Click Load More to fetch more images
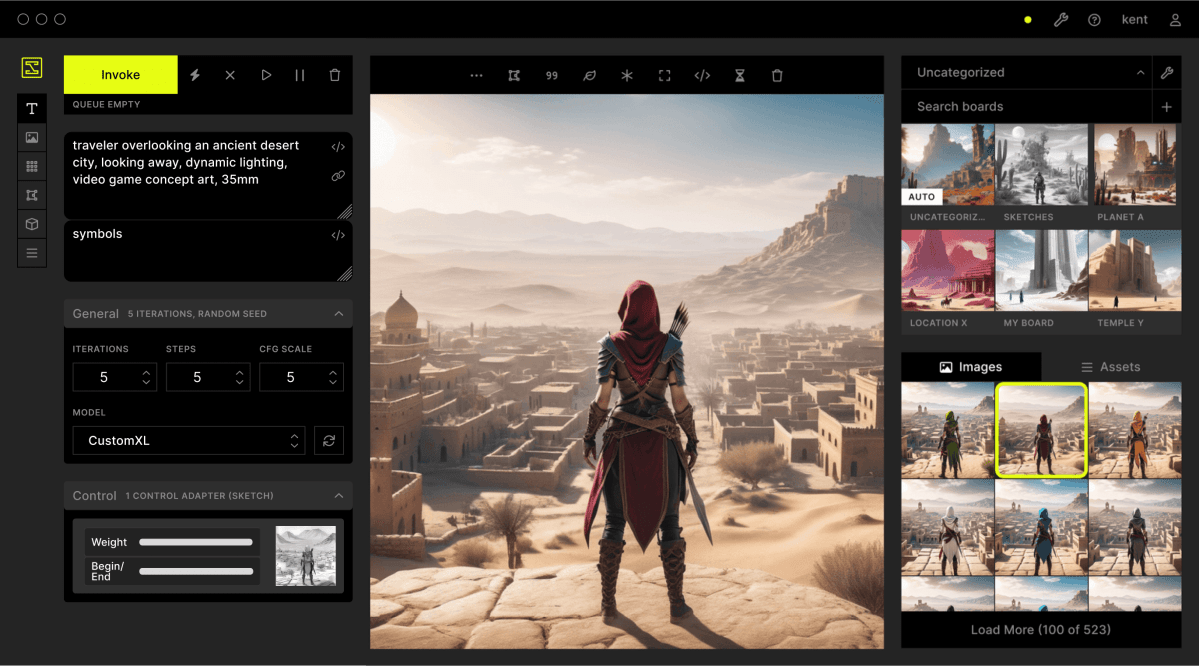 [x=1041, y=629]
